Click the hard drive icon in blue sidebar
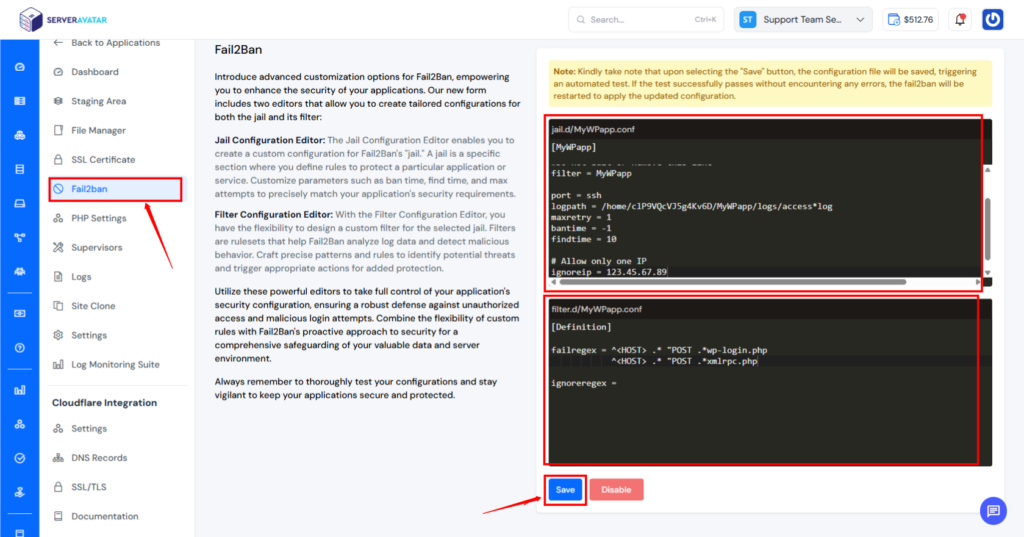The image size is (1024, 537). pos(20,203)
